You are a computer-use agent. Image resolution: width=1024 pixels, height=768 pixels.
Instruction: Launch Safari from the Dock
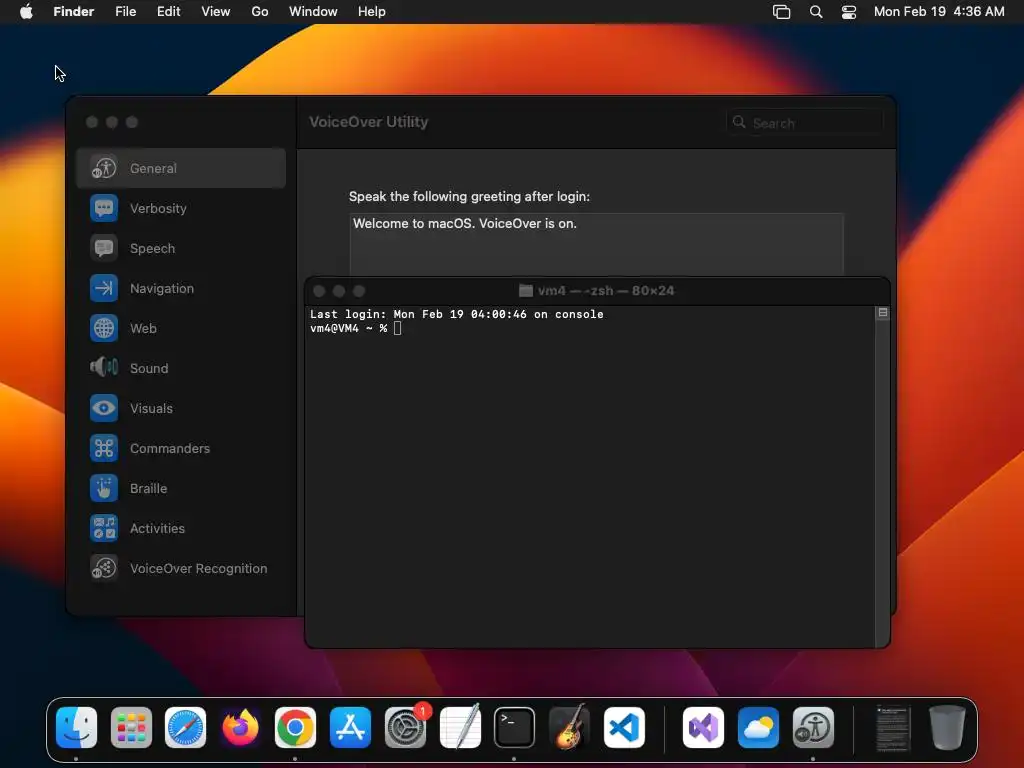[185, 728]
